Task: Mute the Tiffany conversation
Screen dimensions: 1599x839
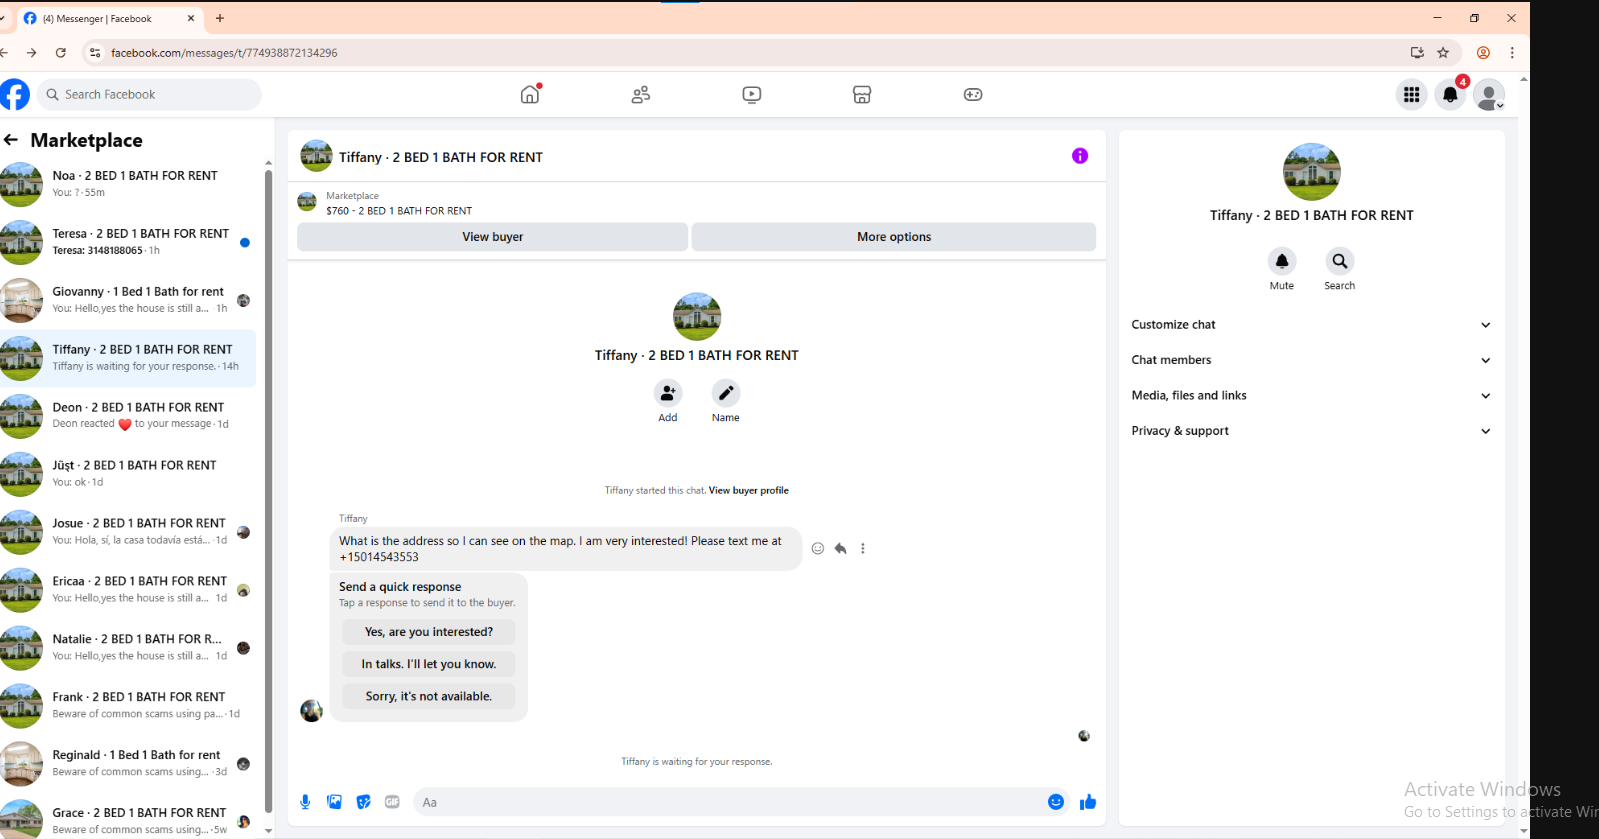Action: [1282, 261]
